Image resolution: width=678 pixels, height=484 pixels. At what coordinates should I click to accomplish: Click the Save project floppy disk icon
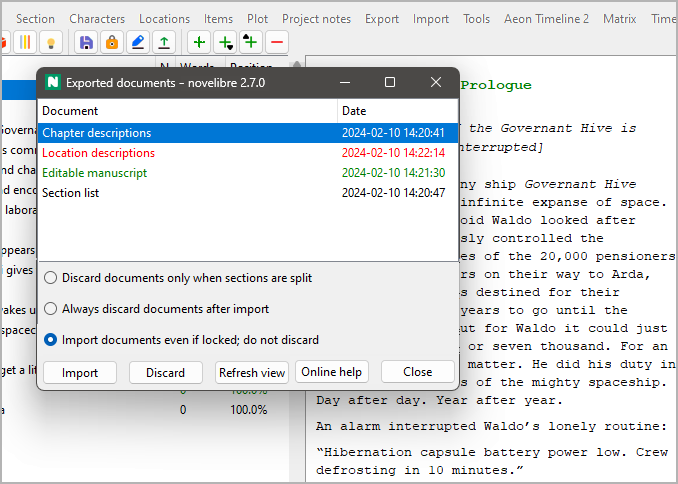click(86, 42)
